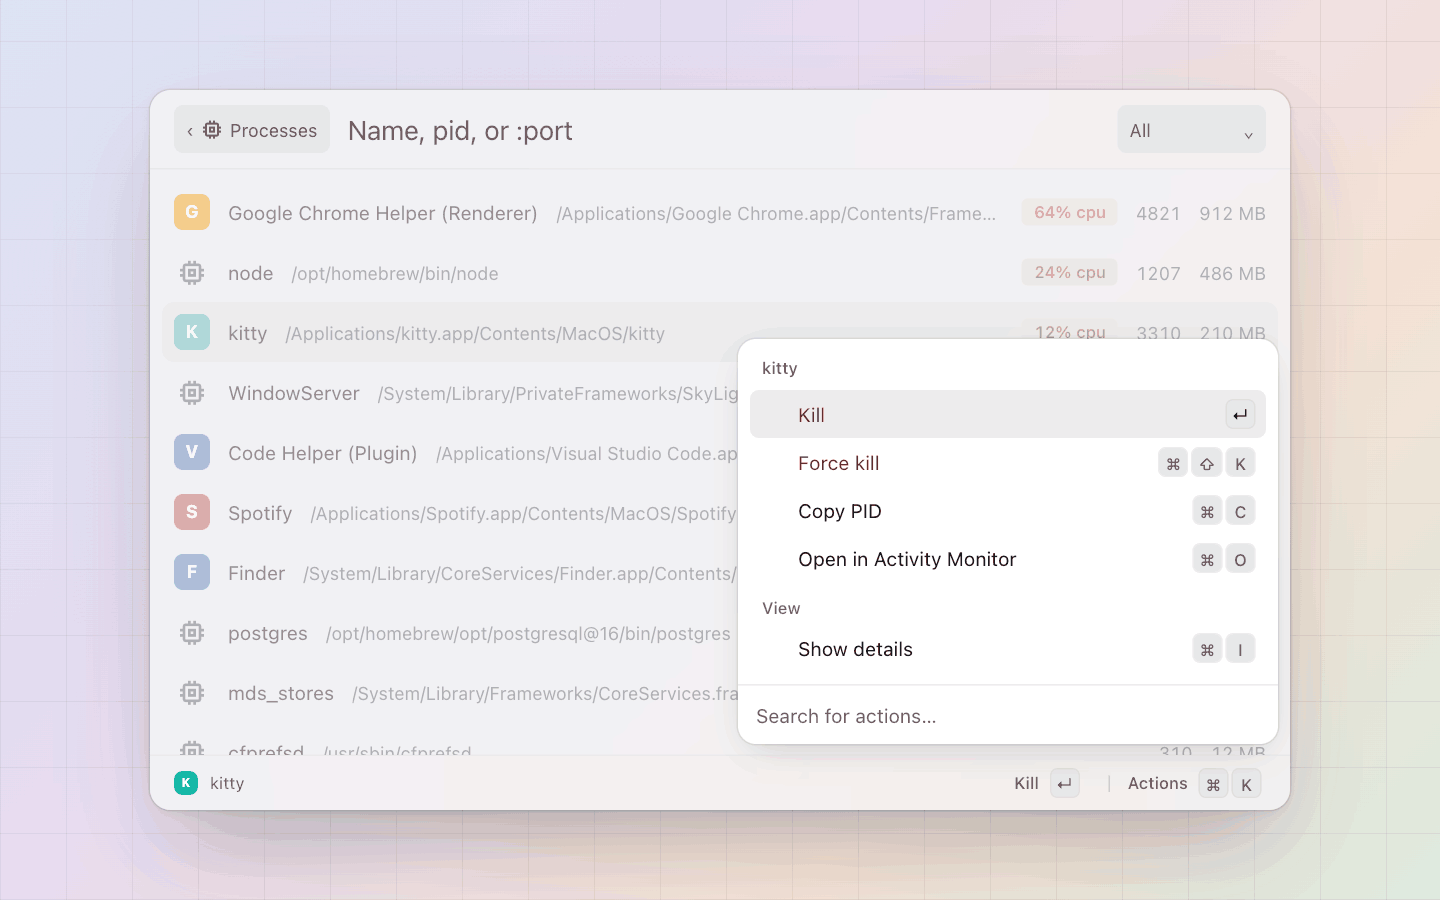Click the kitty 'K' row icon
The height and width of the screenshot is (900, 1440).
[192, 332]
